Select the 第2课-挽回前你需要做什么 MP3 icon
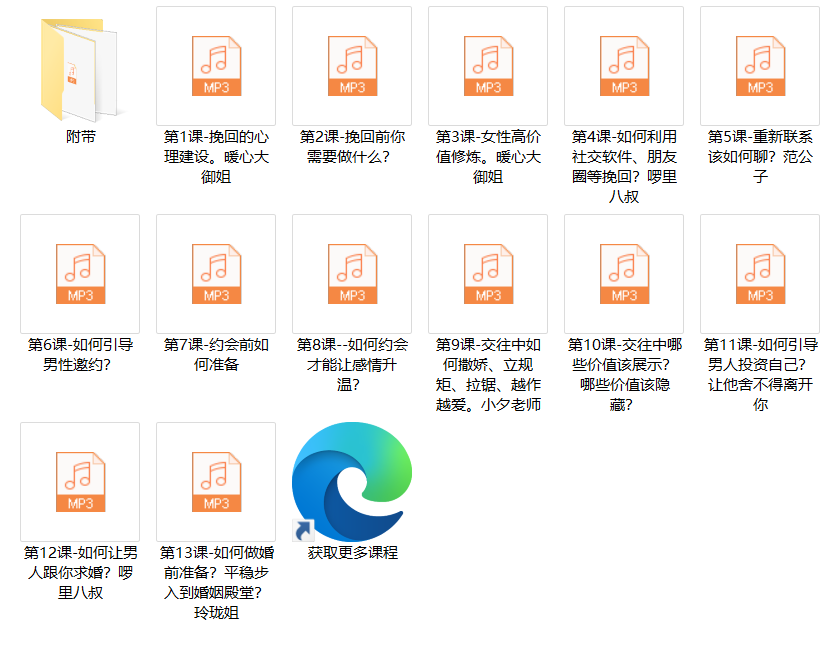 352,66
